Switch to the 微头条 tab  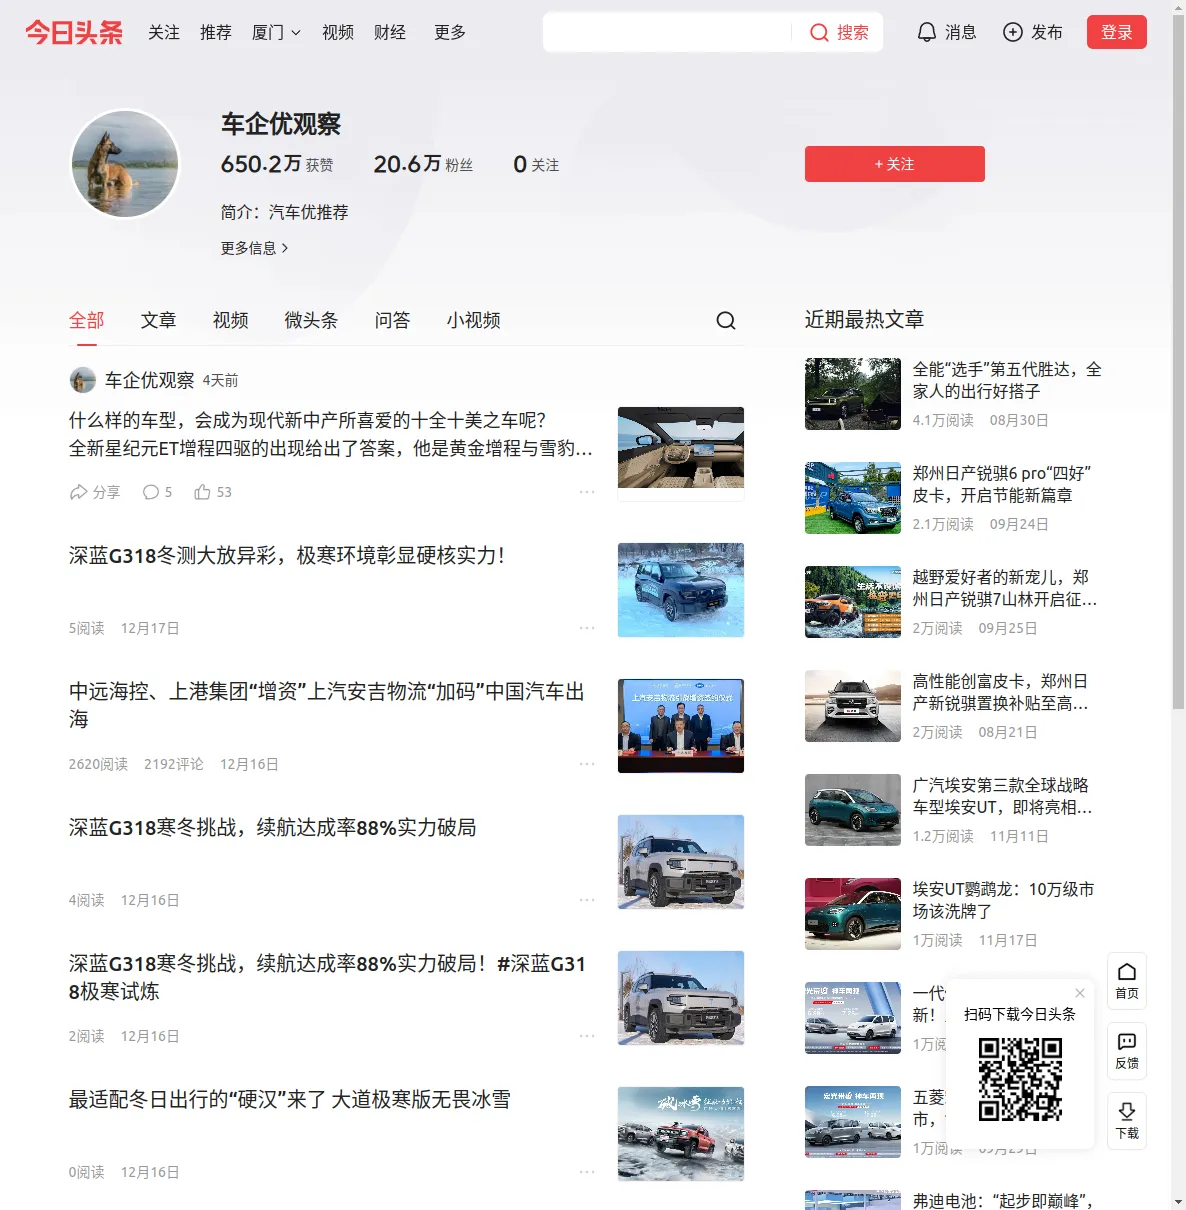312,320
